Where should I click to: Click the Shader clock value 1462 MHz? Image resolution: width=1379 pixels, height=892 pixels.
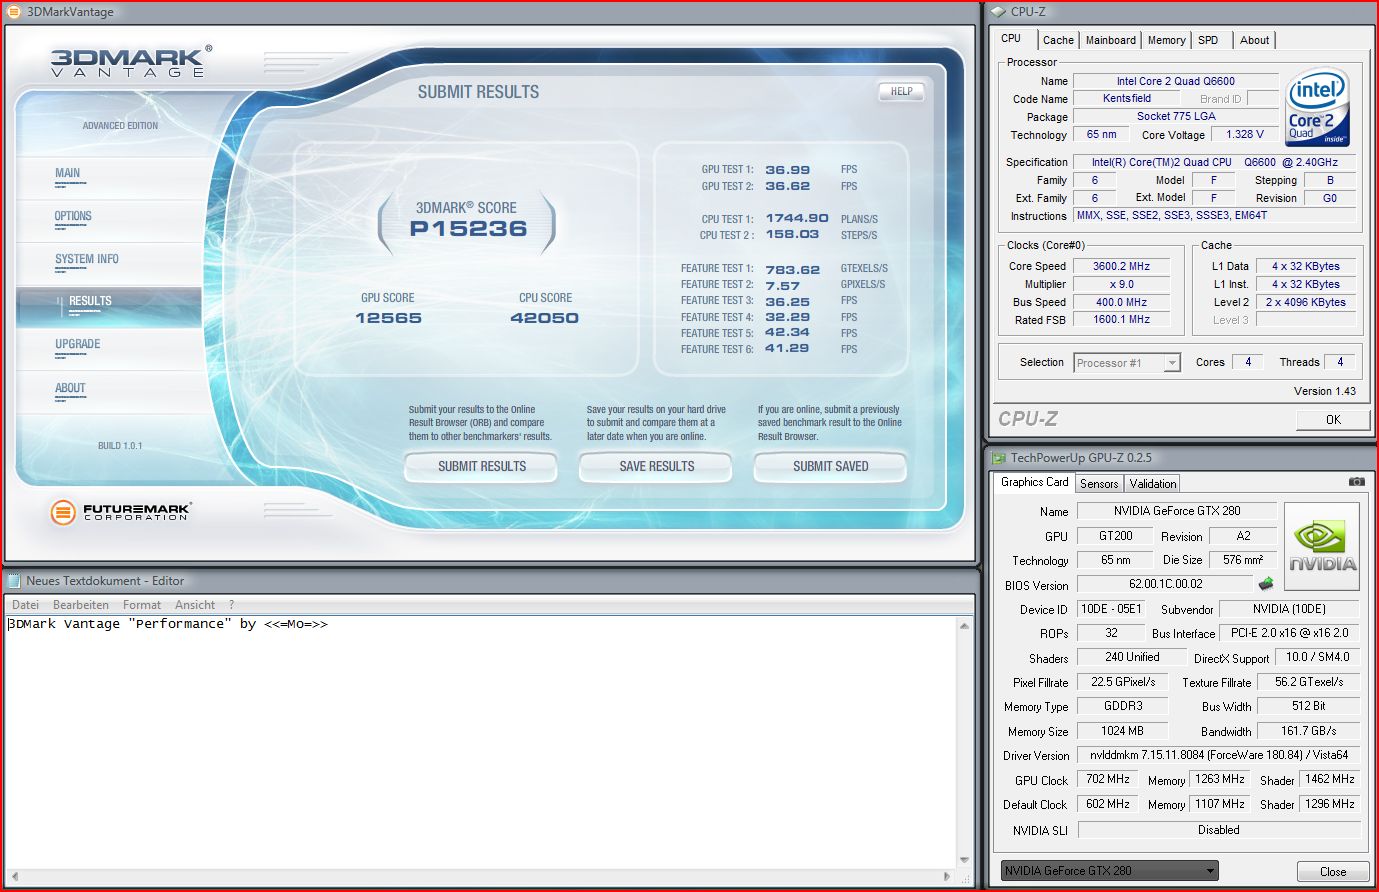point(1329,779)
